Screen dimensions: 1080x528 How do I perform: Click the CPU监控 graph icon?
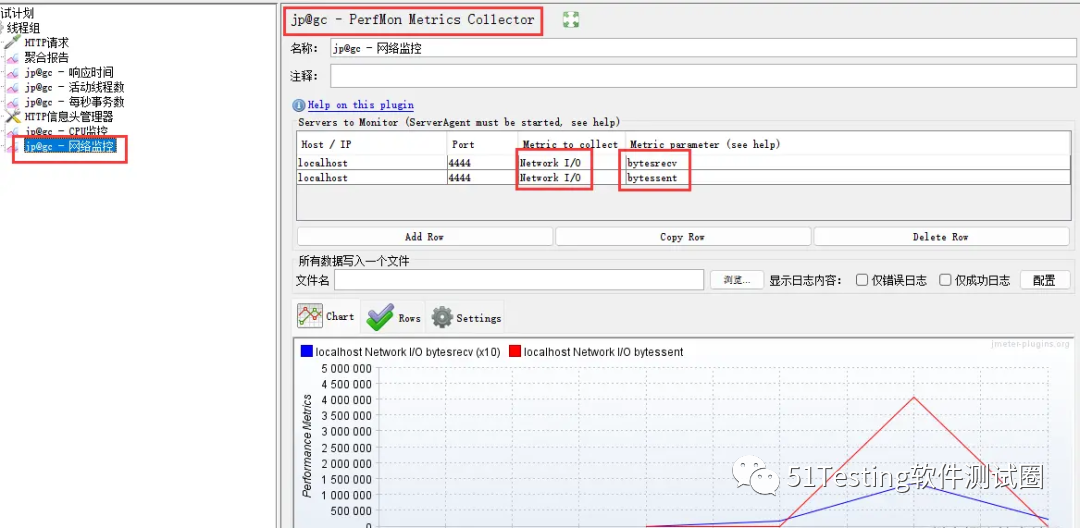[x=12, y=131]
